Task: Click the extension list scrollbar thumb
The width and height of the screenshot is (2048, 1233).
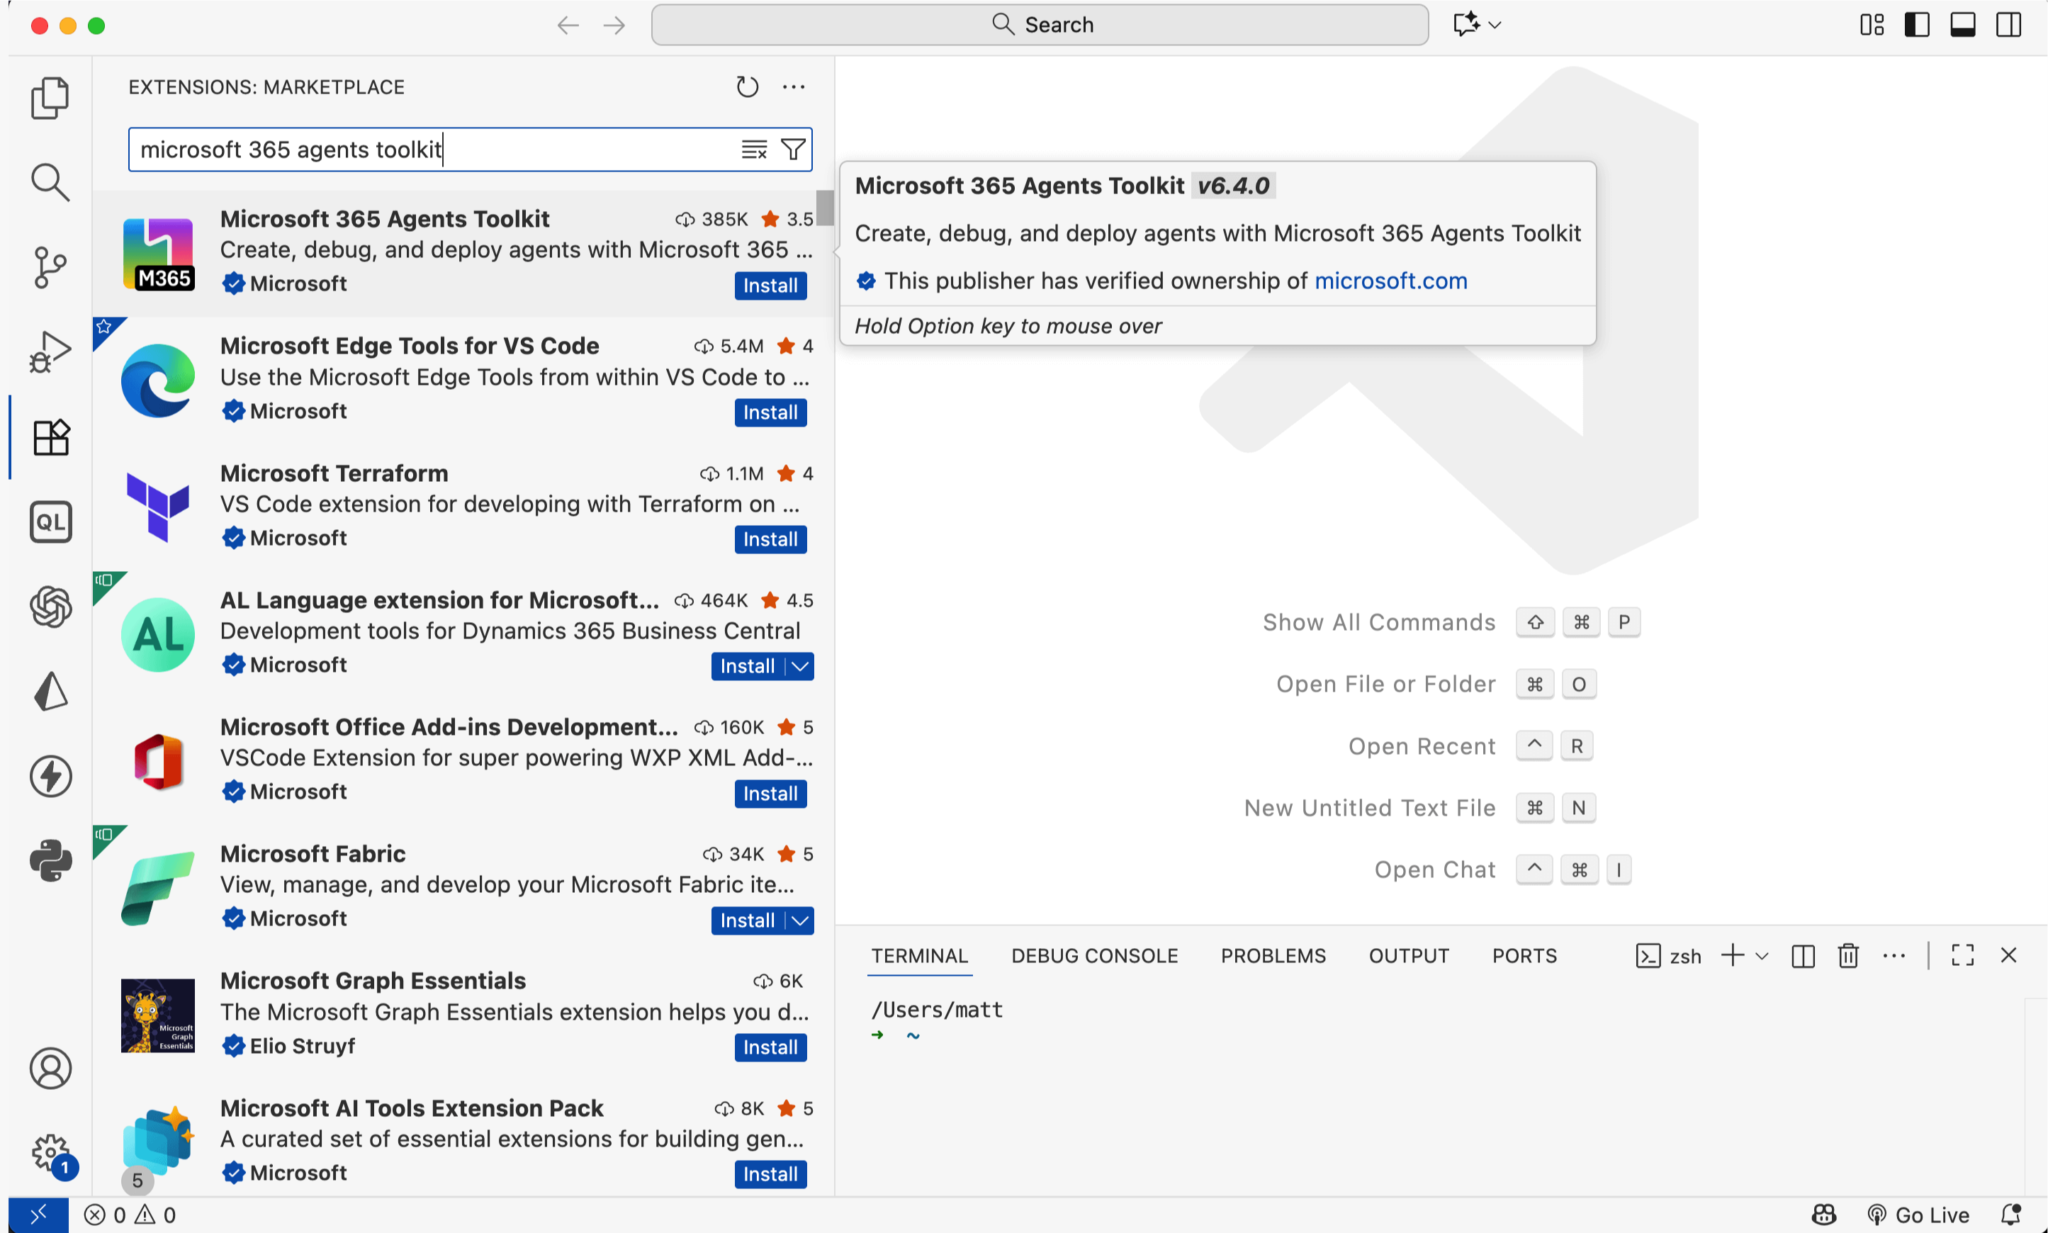Action: point(825,208)
